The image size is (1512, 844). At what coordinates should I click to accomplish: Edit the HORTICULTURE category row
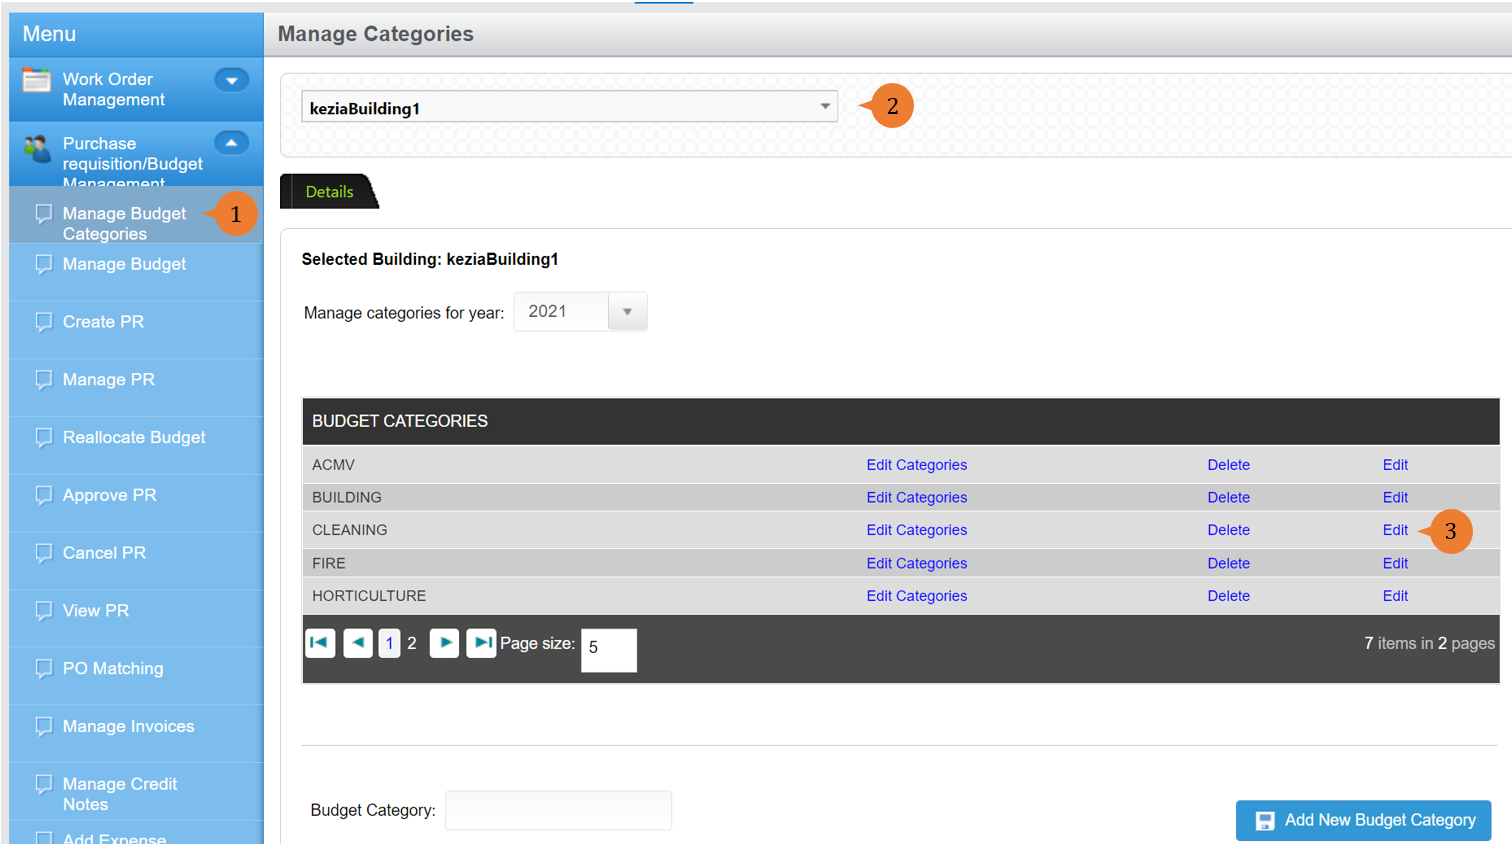pyautogui.click(x=1395, y=596)
